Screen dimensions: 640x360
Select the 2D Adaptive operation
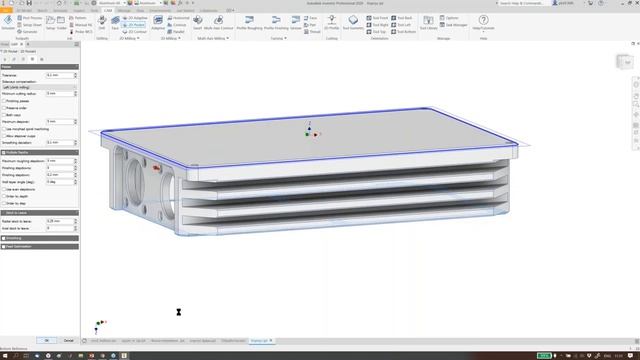point(135,18)
